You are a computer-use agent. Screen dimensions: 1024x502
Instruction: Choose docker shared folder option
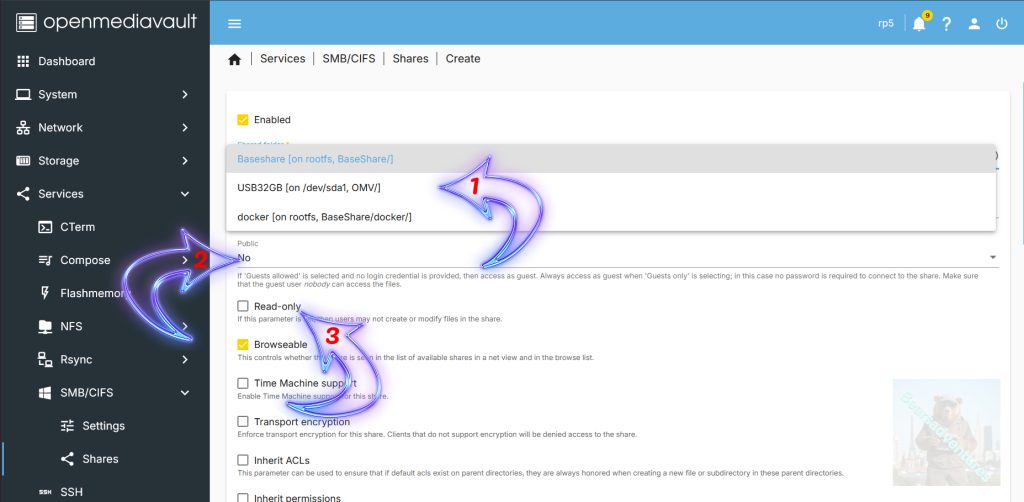(324, 216)
